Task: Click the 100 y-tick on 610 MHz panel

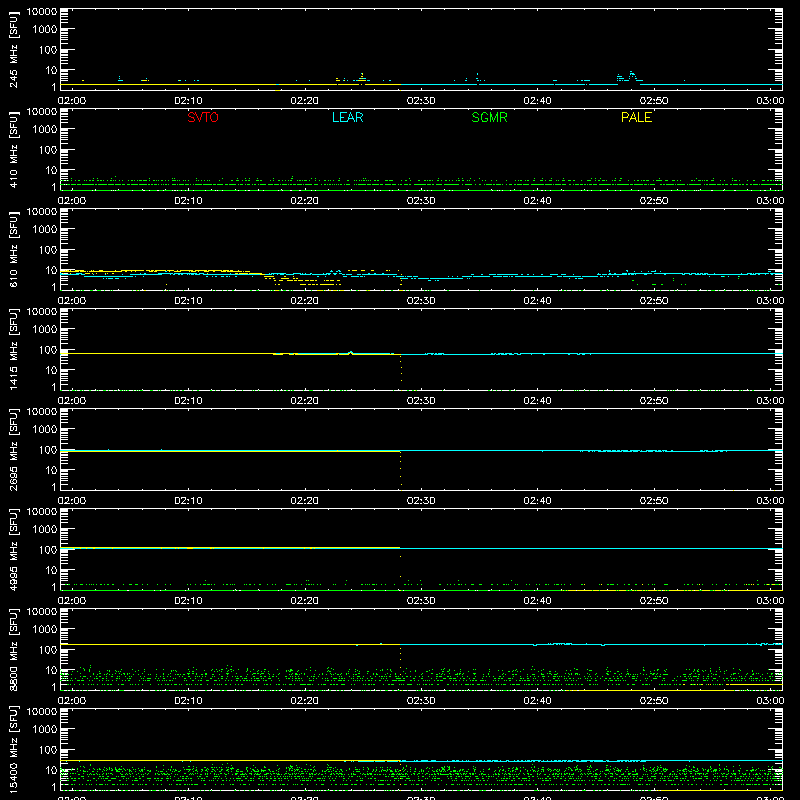Action: pos(48,249)
